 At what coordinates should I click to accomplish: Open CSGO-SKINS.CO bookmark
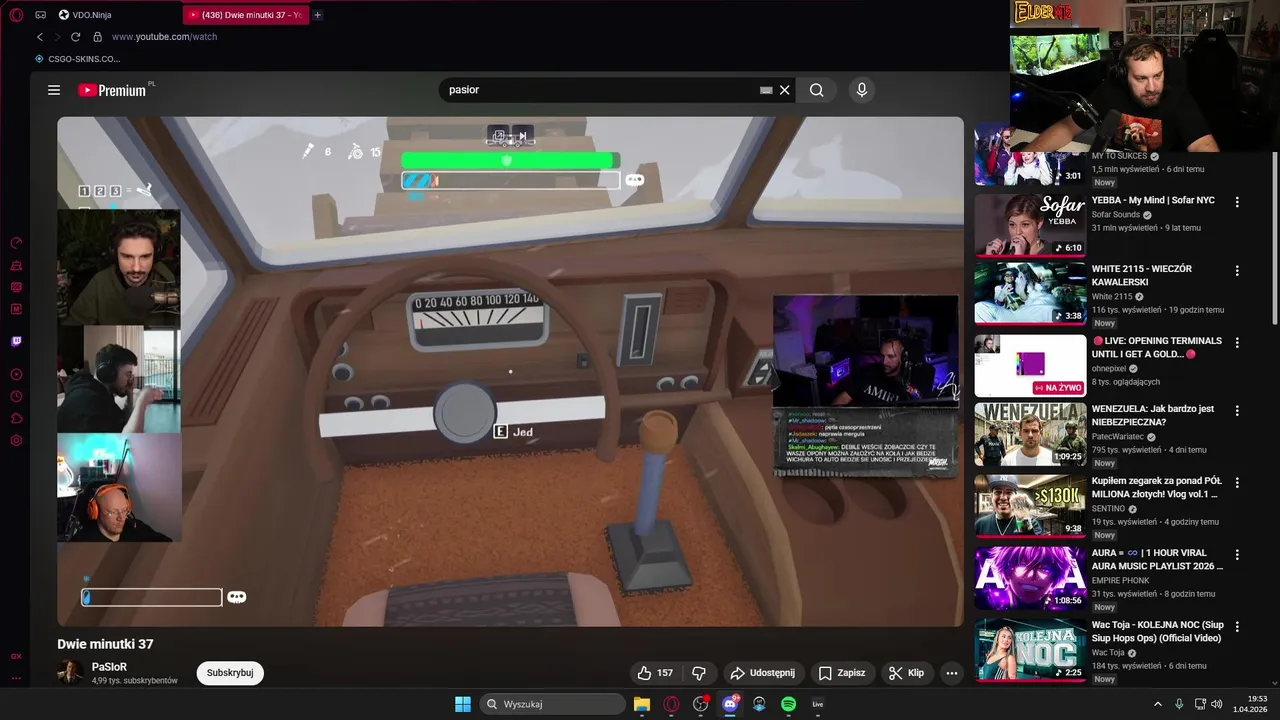coord(78,59)
